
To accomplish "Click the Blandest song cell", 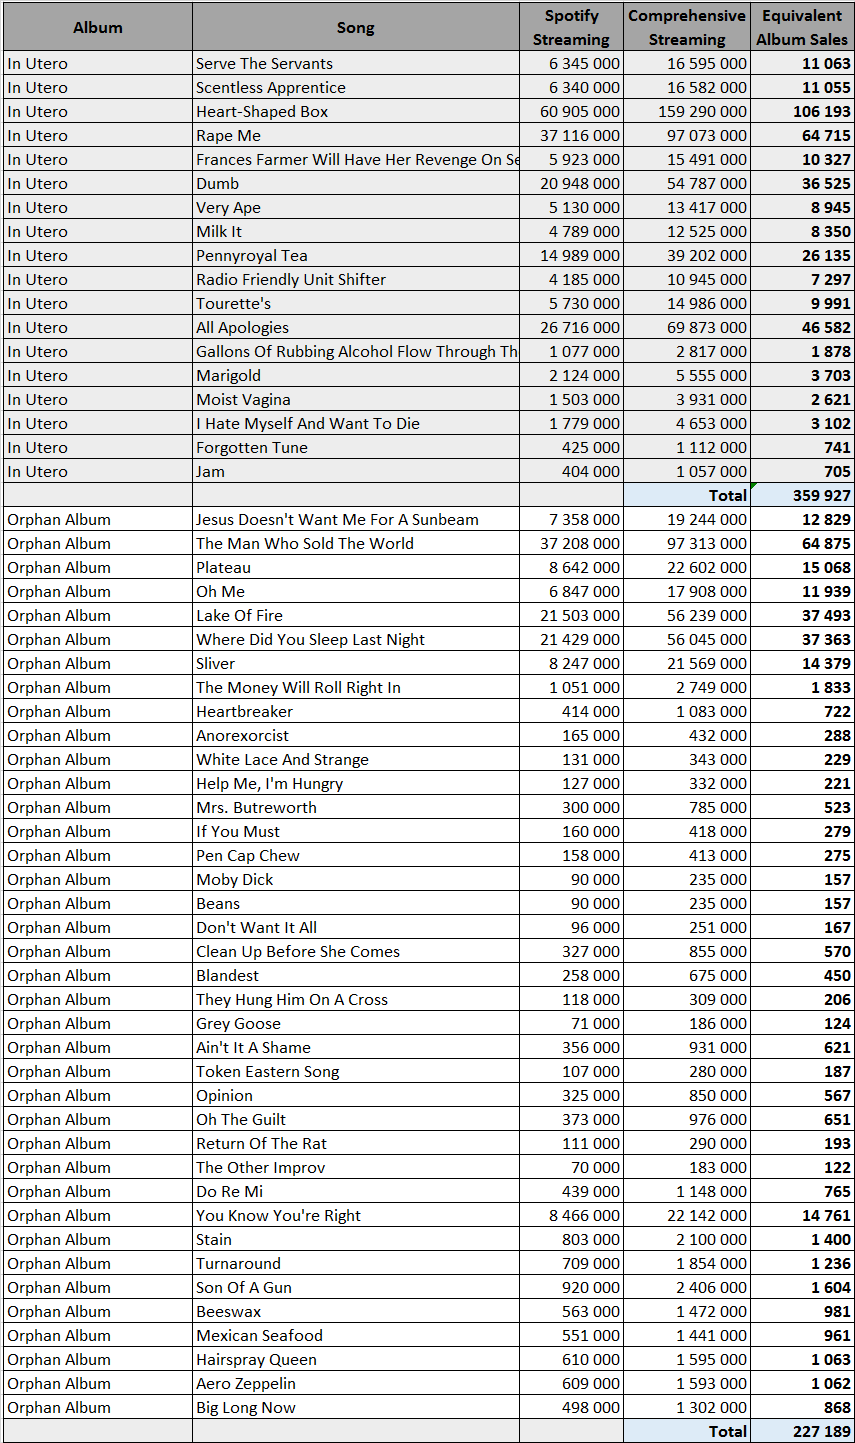I will click(x=355, y=975).
